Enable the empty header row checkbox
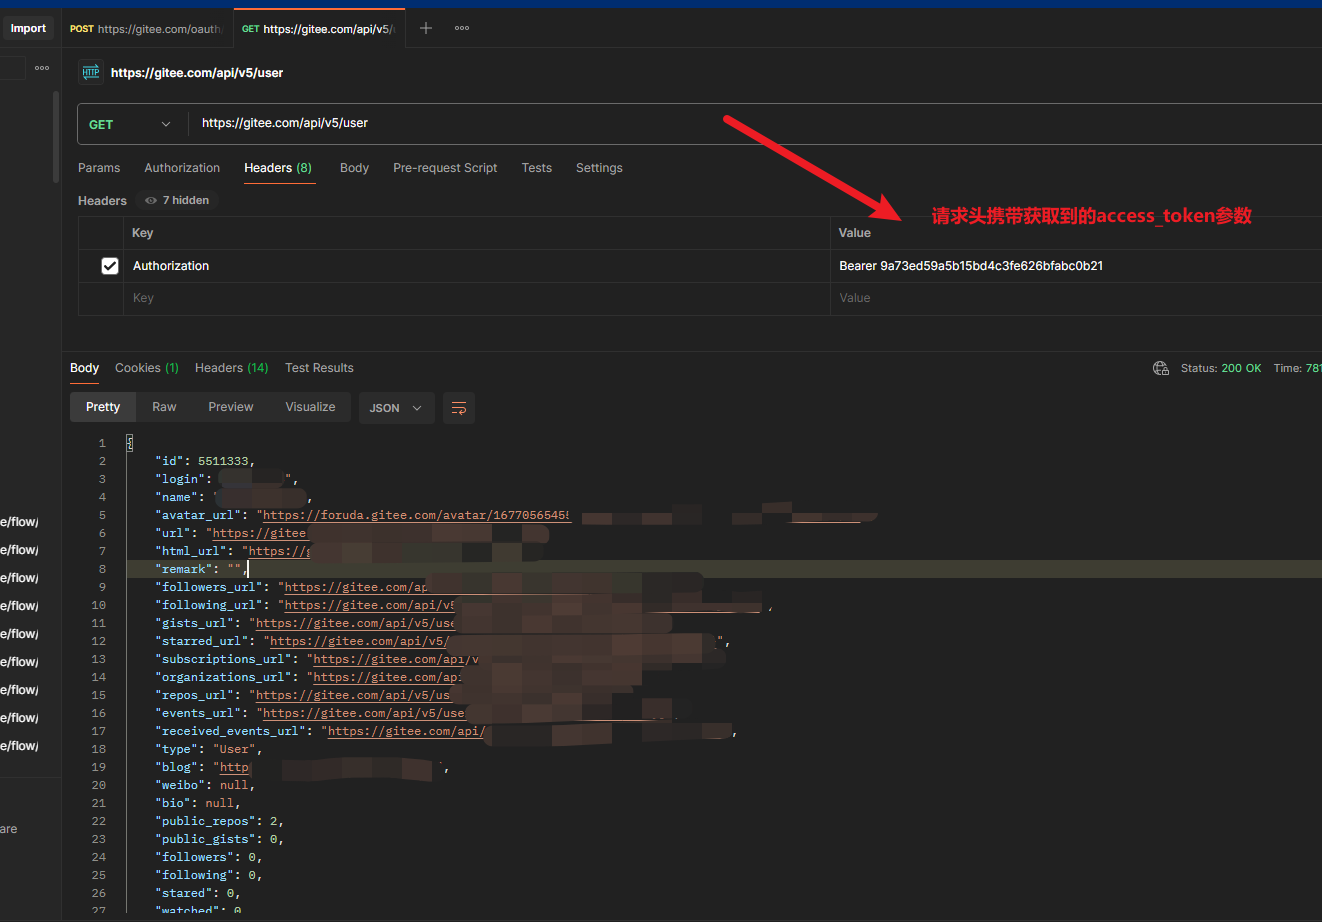 click(x=110, y=297)
